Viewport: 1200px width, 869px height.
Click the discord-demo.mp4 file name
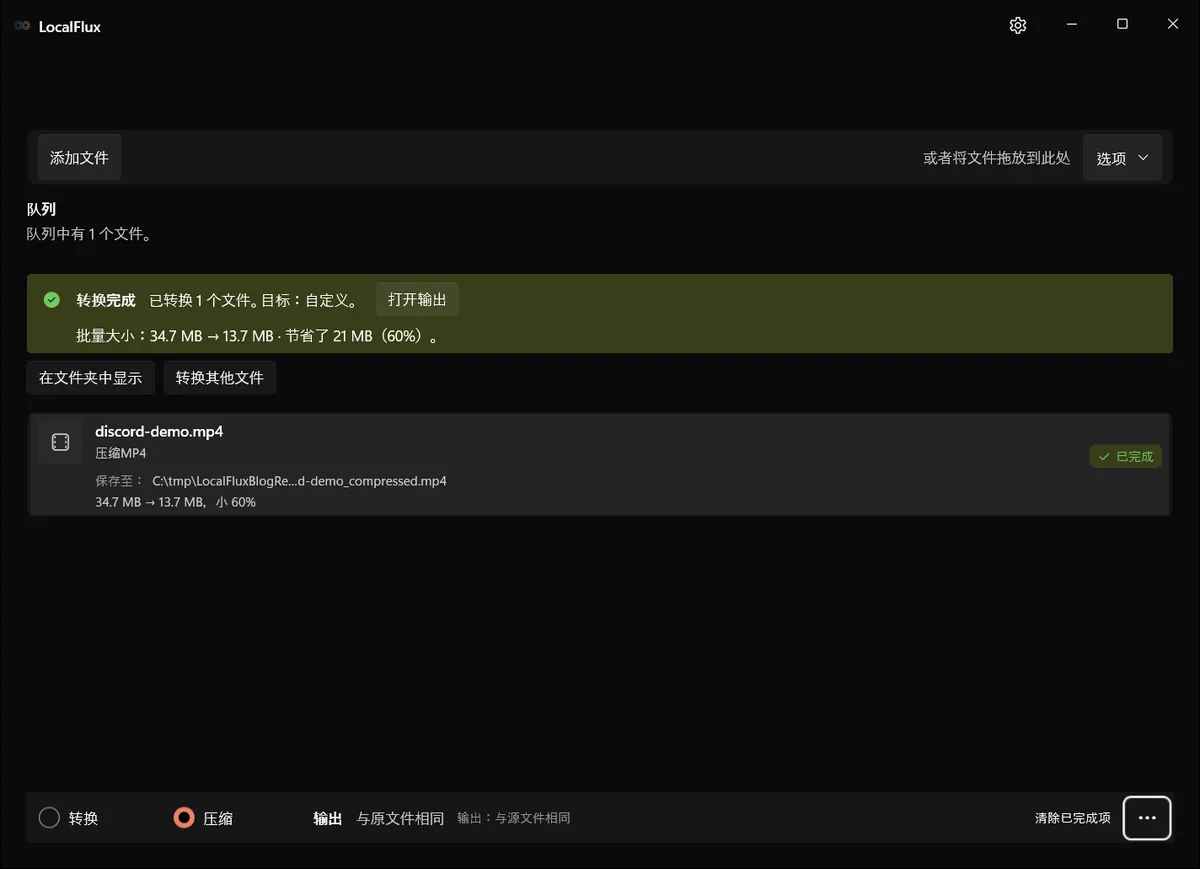[159, 432]
